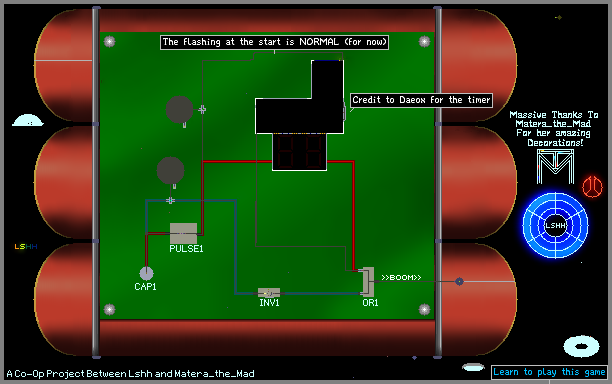The image size is (612, 384).
Task: Click the wire junction near upper button
Action: tap(202, 110)
